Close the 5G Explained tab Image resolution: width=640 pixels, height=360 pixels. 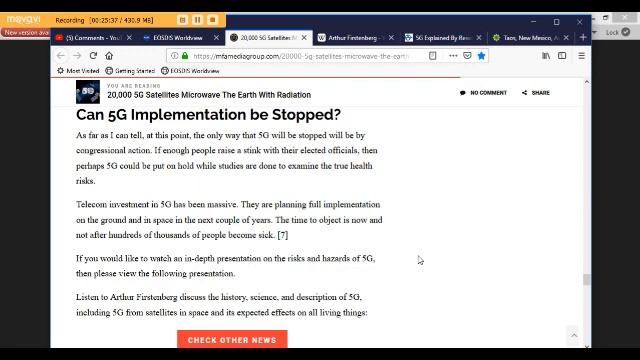479,38
